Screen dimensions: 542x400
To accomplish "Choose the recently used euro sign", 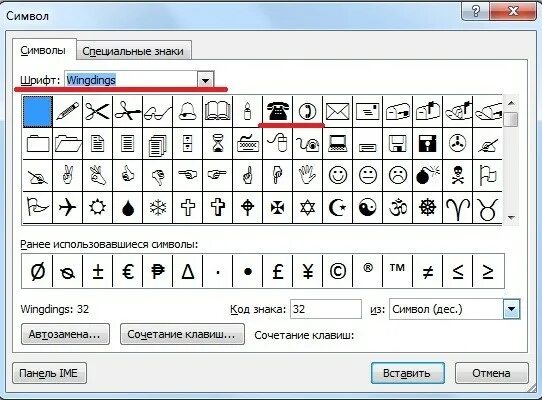I will pyautogui.click(x=128, y=271).
